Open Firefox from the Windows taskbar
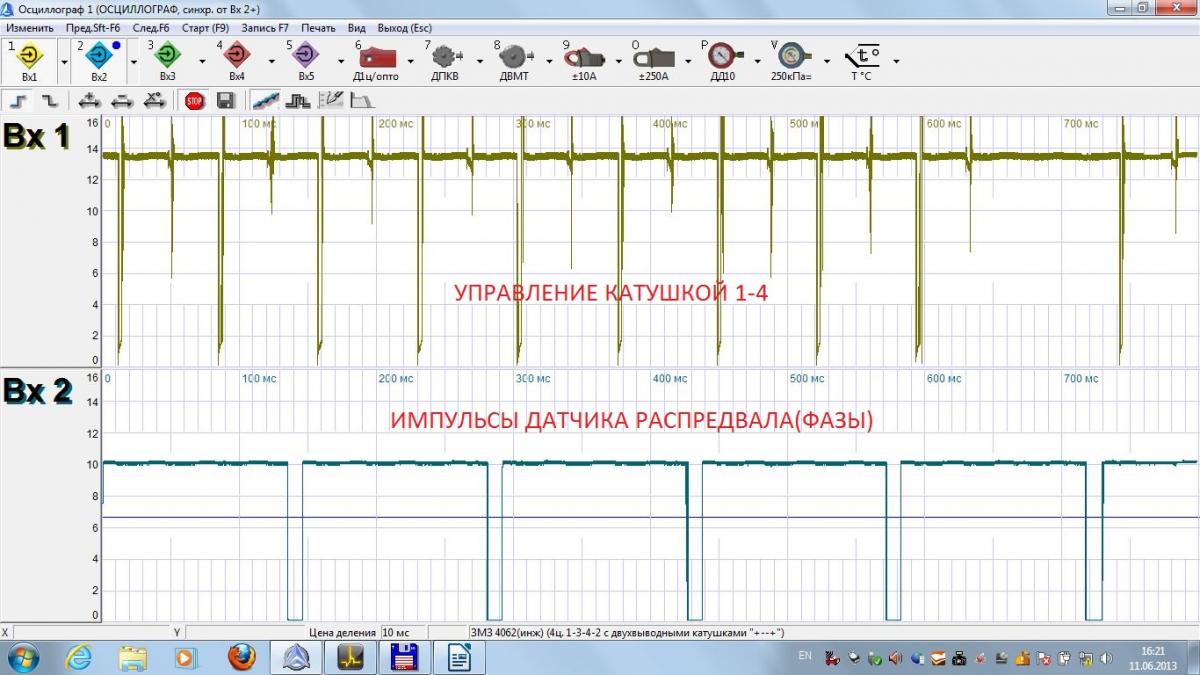This screenshot has height=675, width=1200. click(x=241, y=657)
